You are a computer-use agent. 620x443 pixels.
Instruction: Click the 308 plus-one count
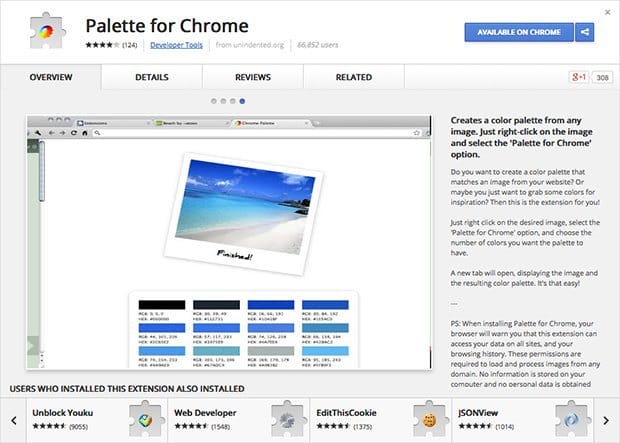point(602,78)
